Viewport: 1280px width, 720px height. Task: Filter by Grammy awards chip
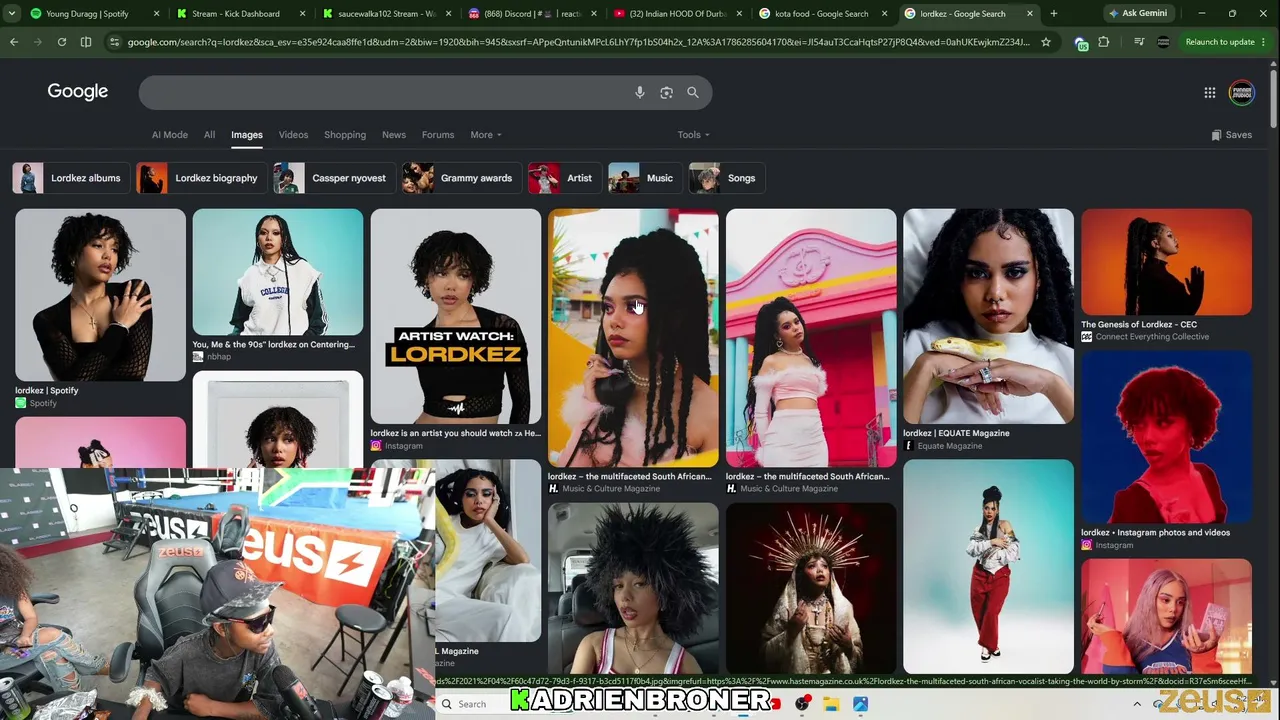pos(460,178)
